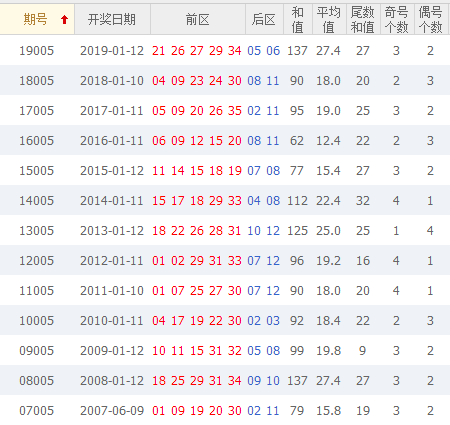Viewport: 450px width, 425px height.
Task: Click draw date 2012-01-11
Action: tap(112, 261)
